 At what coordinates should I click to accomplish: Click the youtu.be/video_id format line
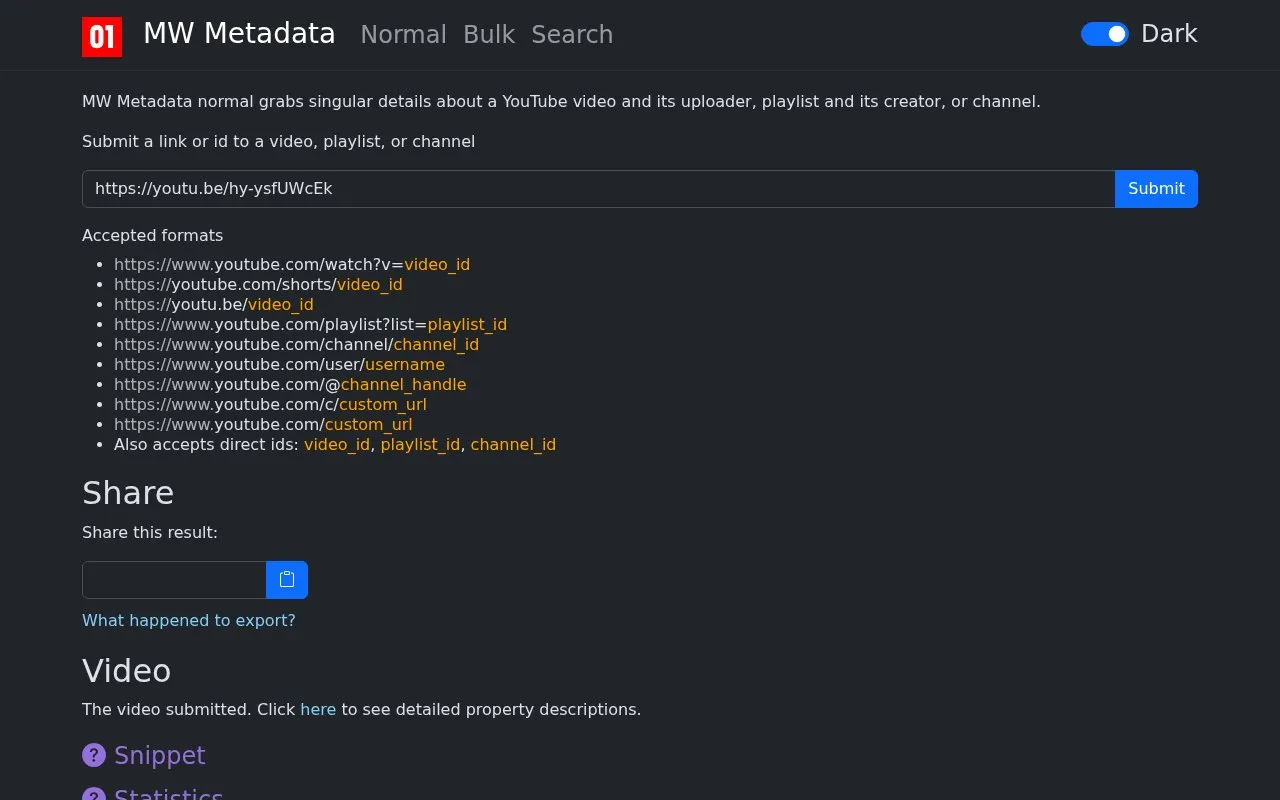click(x=214, y=304)
